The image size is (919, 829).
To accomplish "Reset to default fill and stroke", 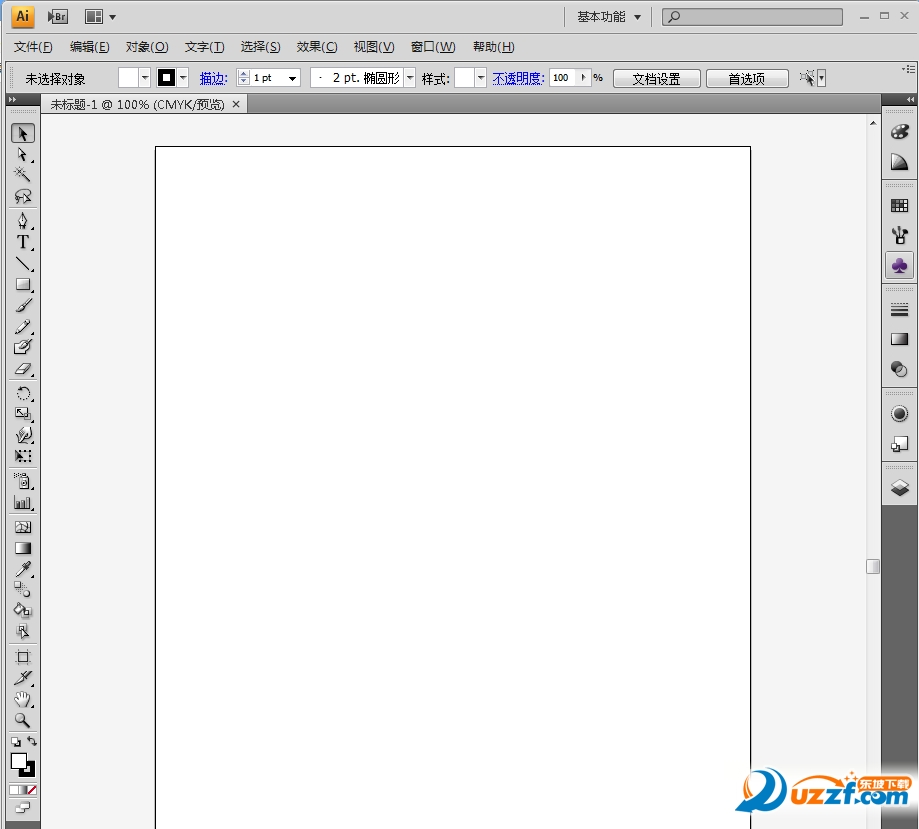I will point(15,742).
